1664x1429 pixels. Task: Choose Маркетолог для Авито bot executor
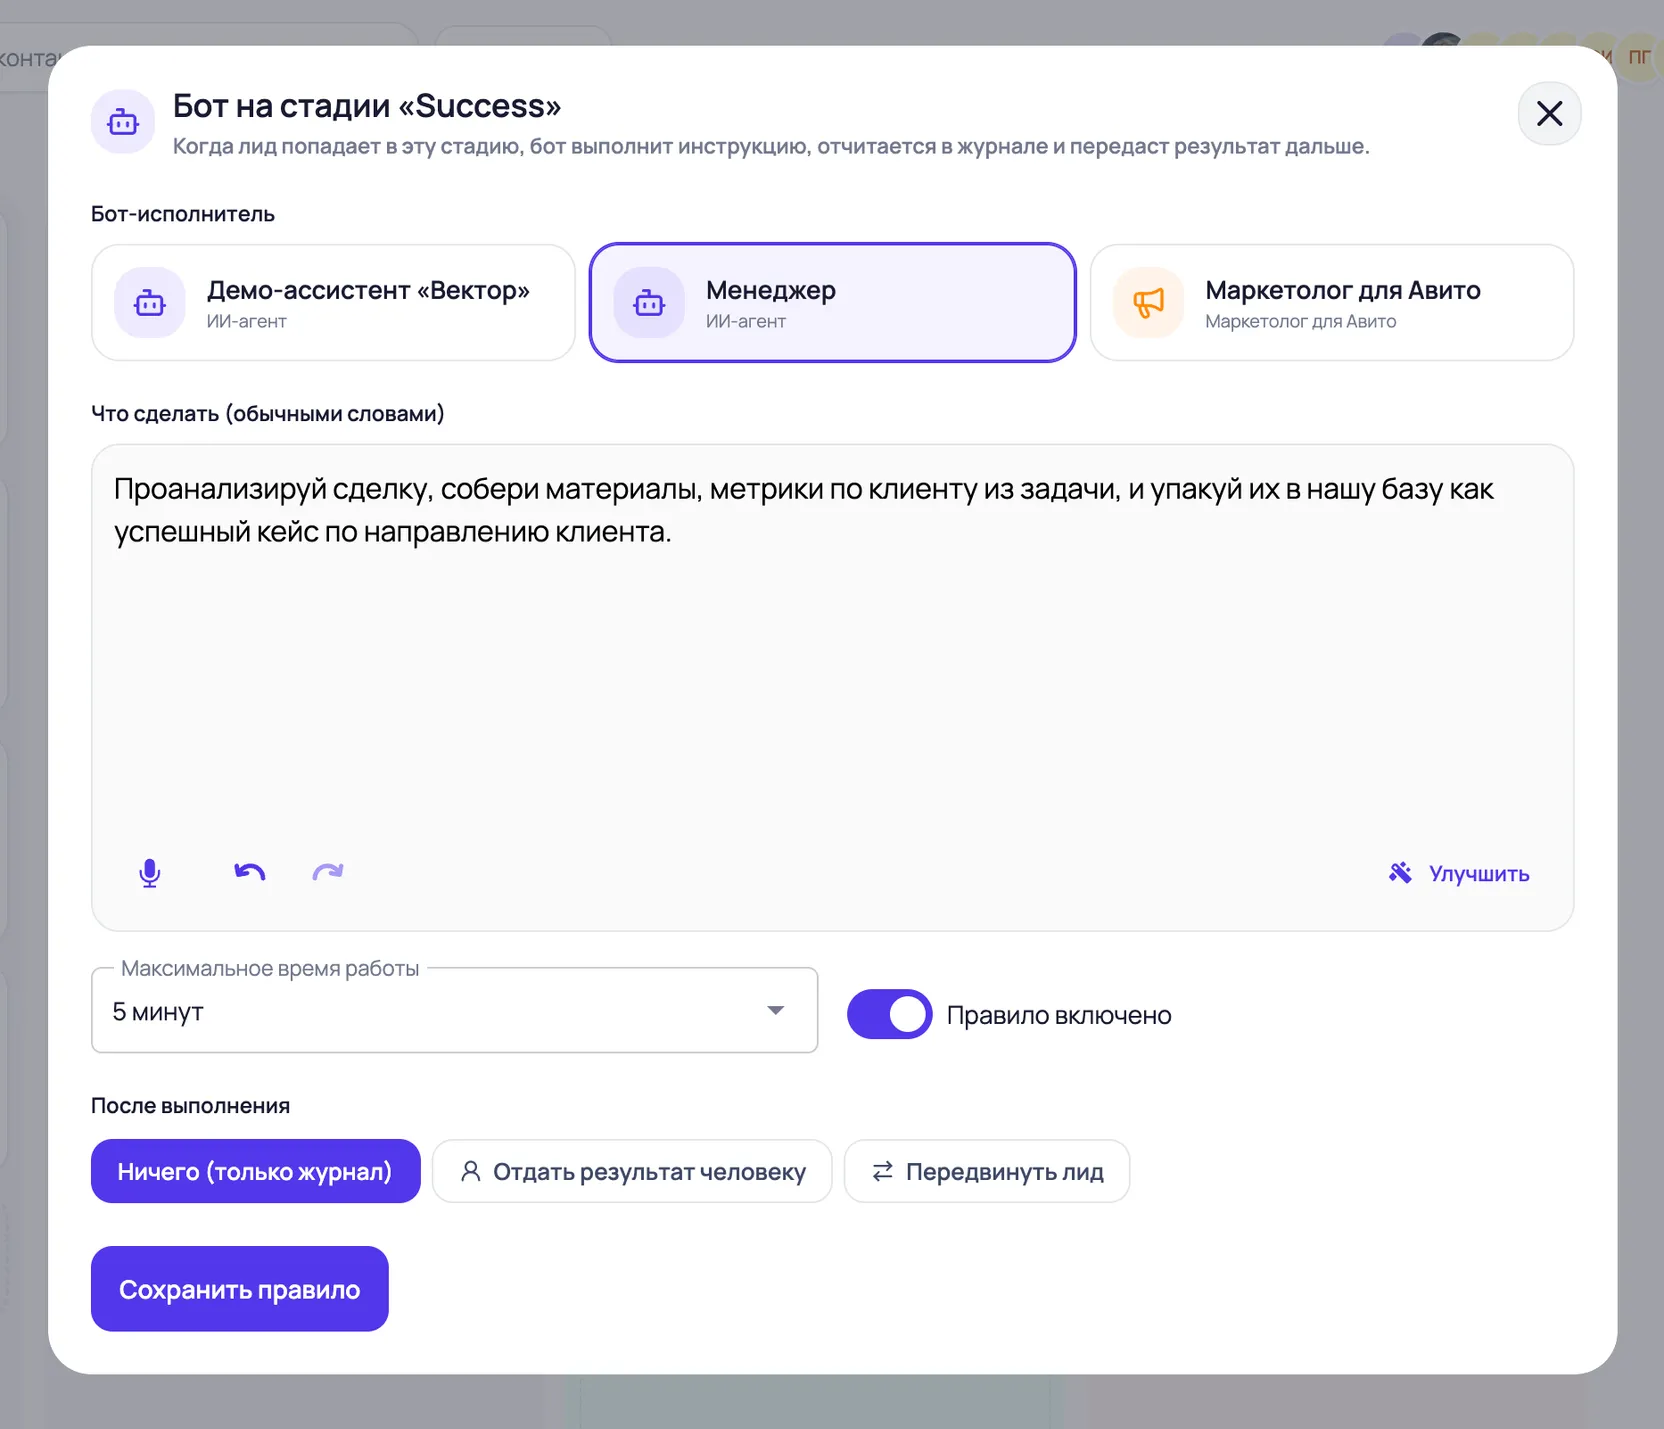click(1332, 302)
